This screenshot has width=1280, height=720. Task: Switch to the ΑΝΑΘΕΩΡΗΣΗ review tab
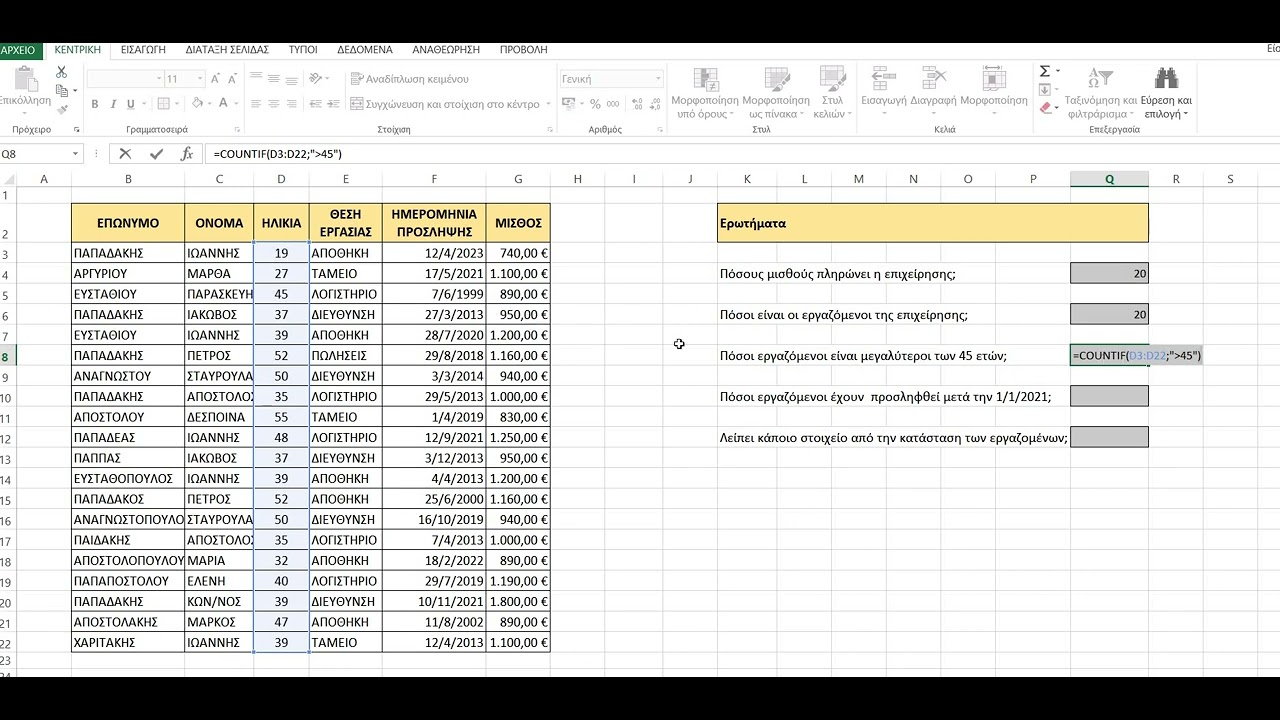click(446, 50)
